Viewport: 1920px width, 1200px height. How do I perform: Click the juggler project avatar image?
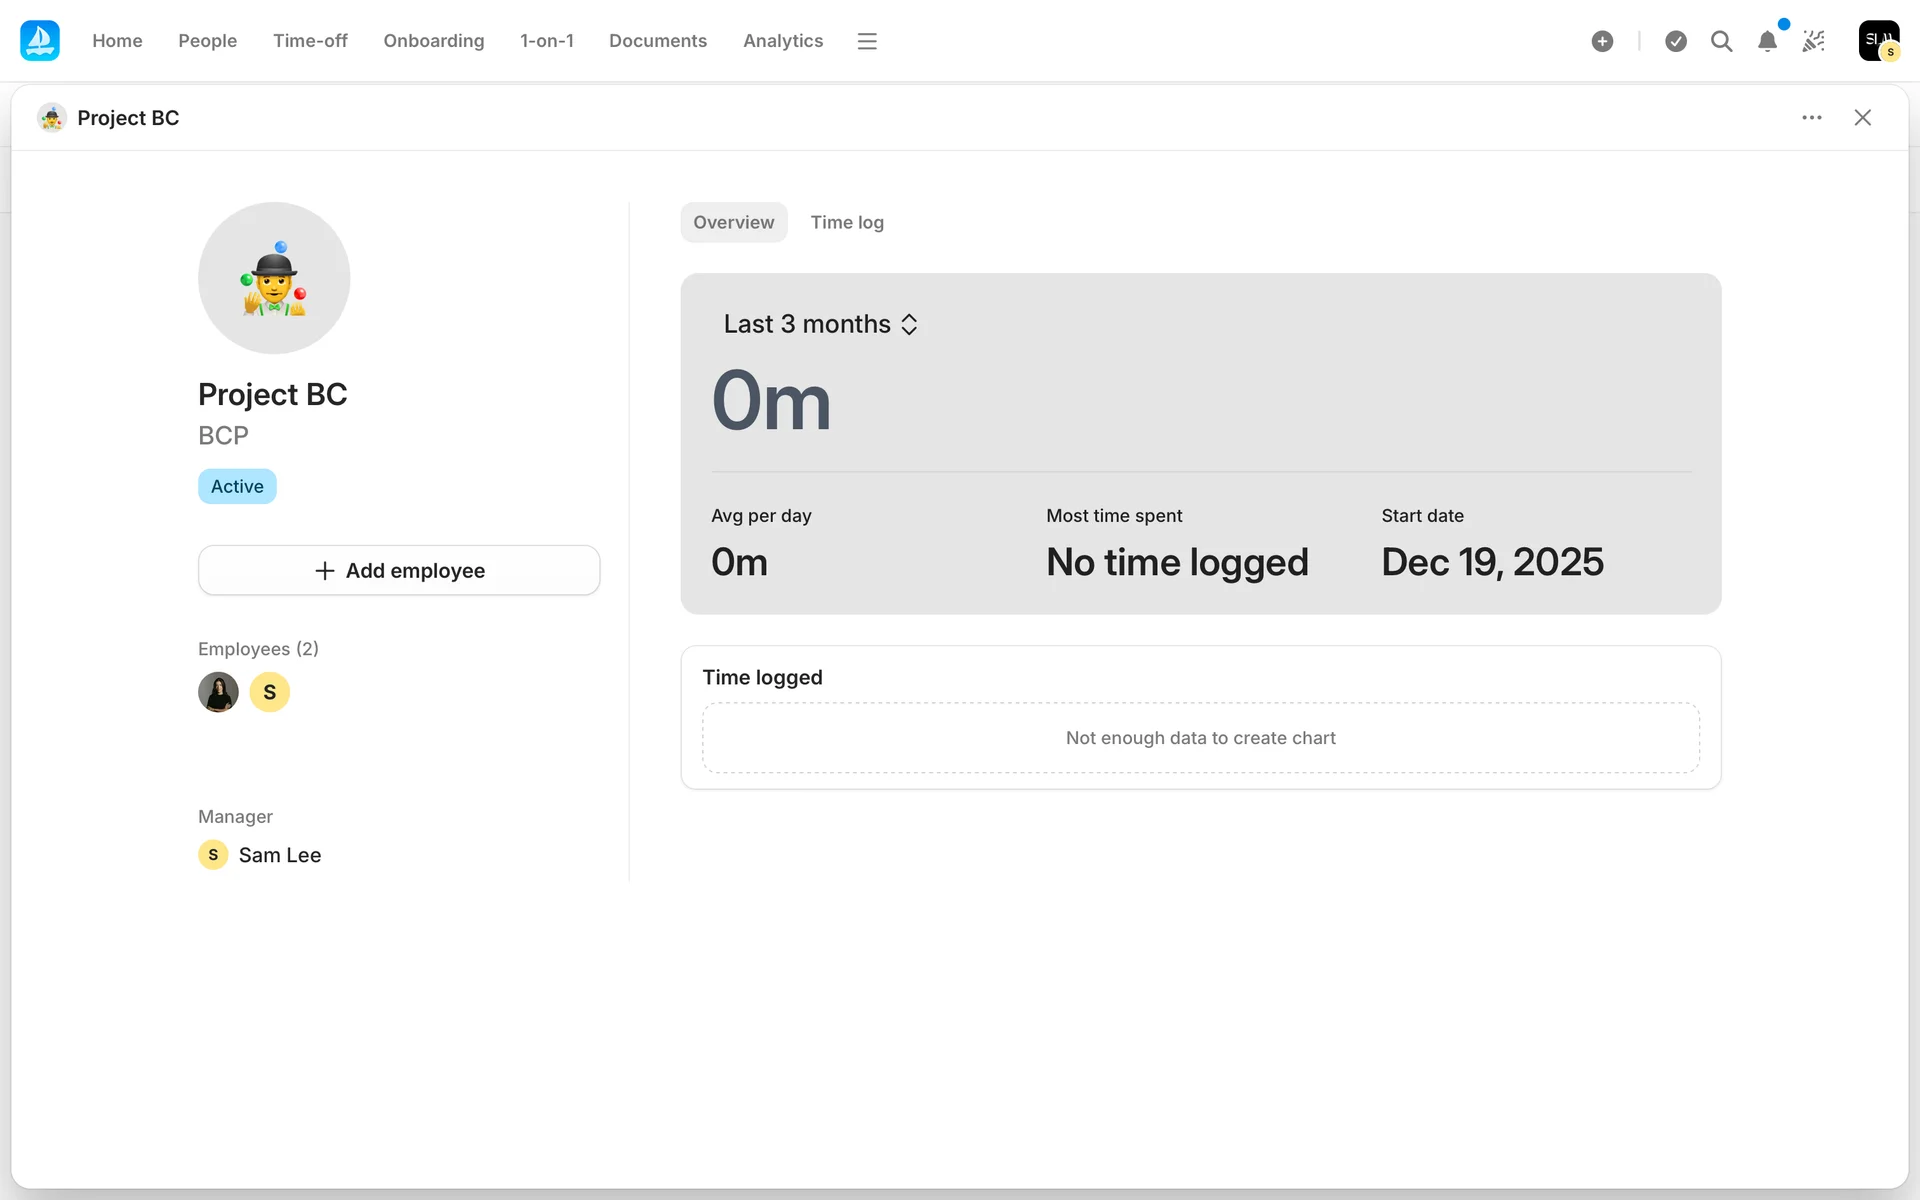274,278
